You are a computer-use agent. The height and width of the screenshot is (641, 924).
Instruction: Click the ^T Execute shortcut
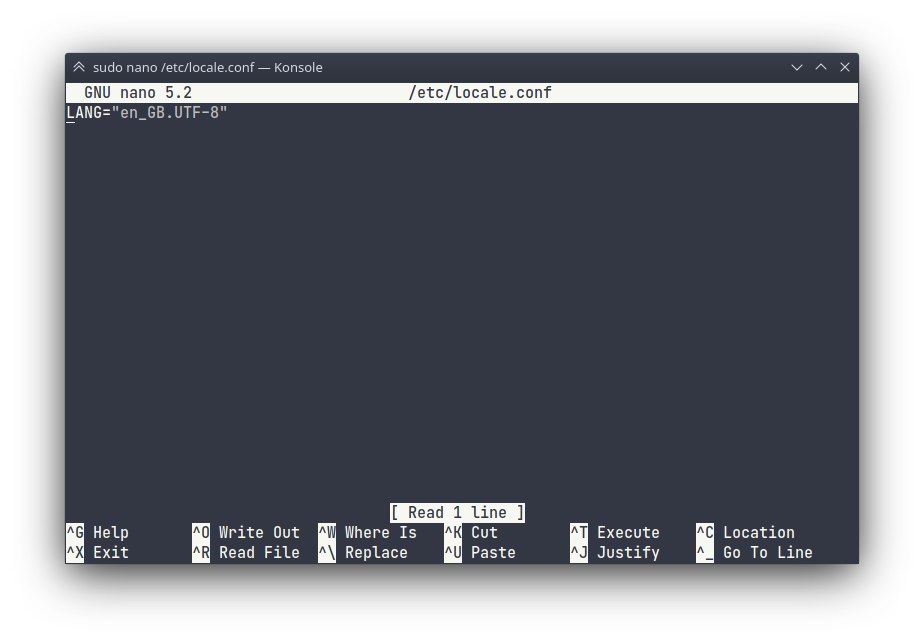[x=615, y=533]
